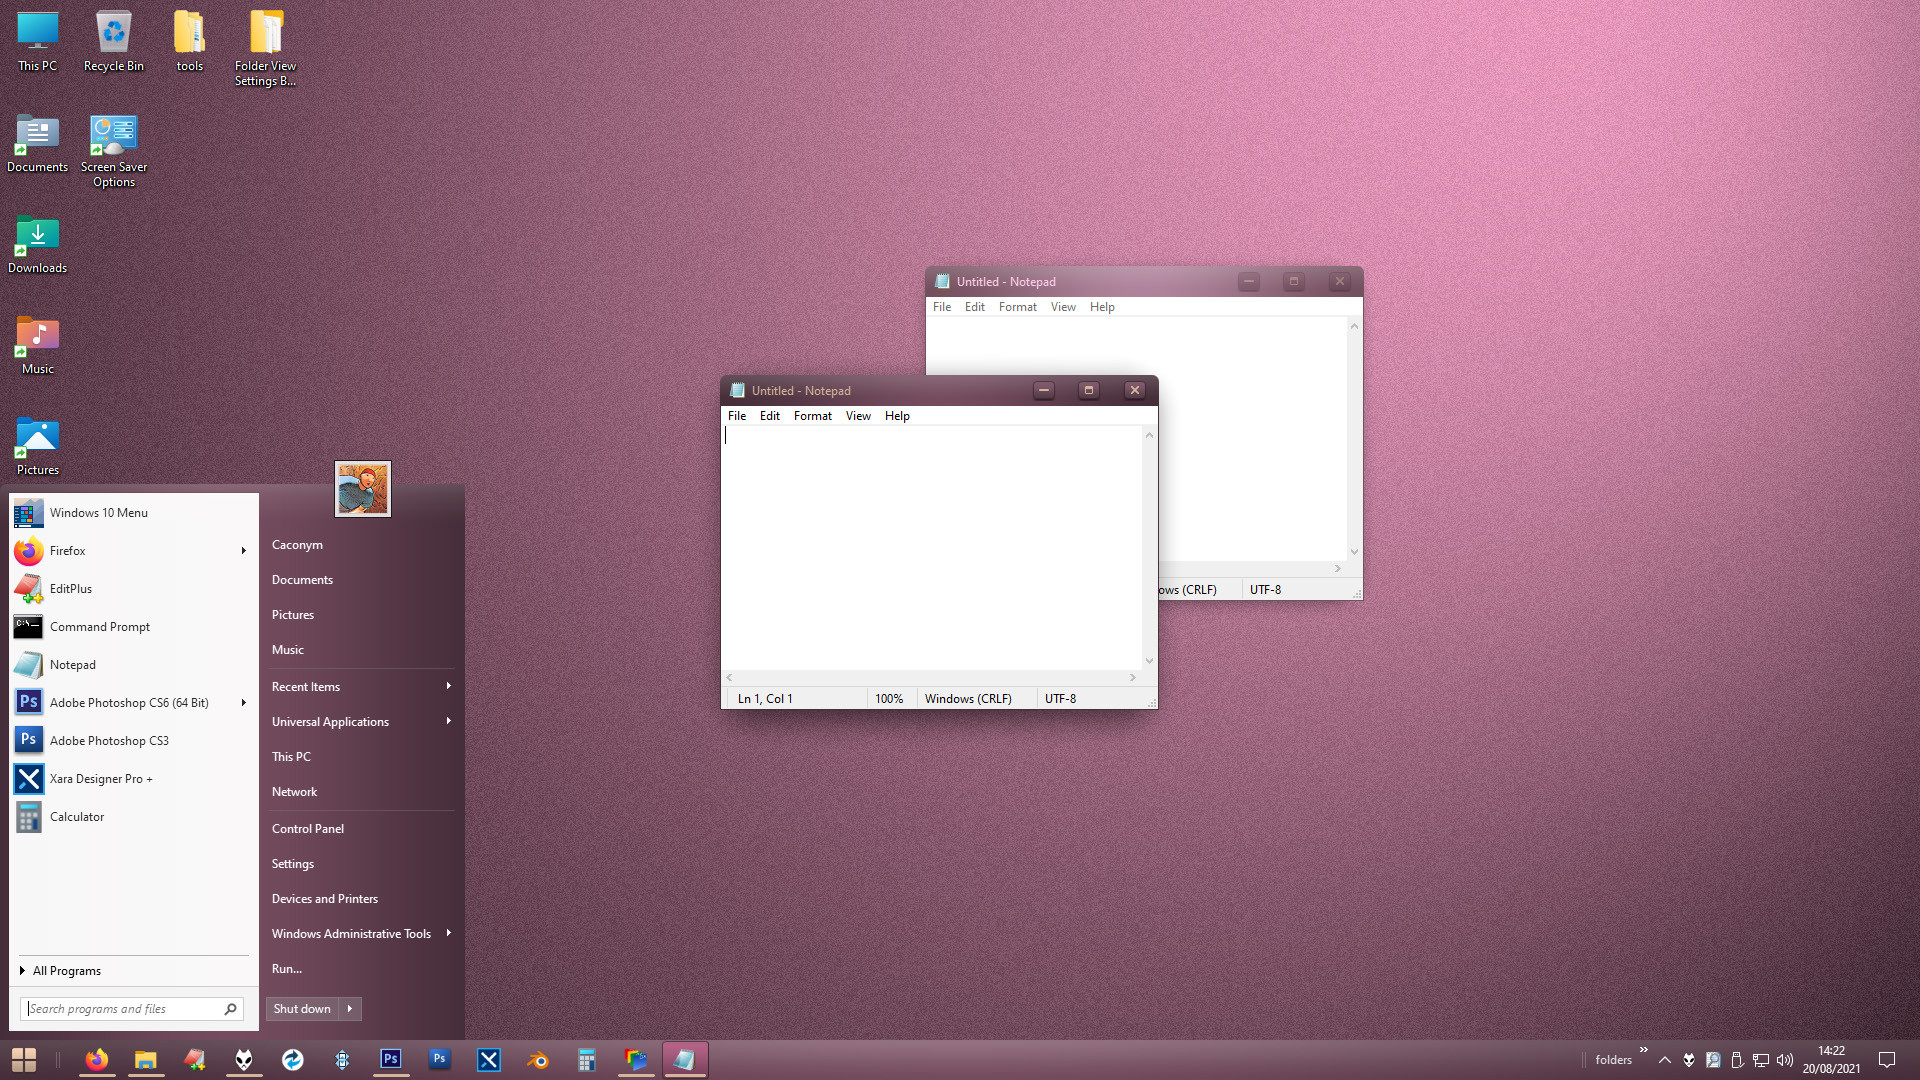This screenshot has width=1920, height=1080.
Task: Click the Calculator icon on the taskbar
Action: point(587,1060)
